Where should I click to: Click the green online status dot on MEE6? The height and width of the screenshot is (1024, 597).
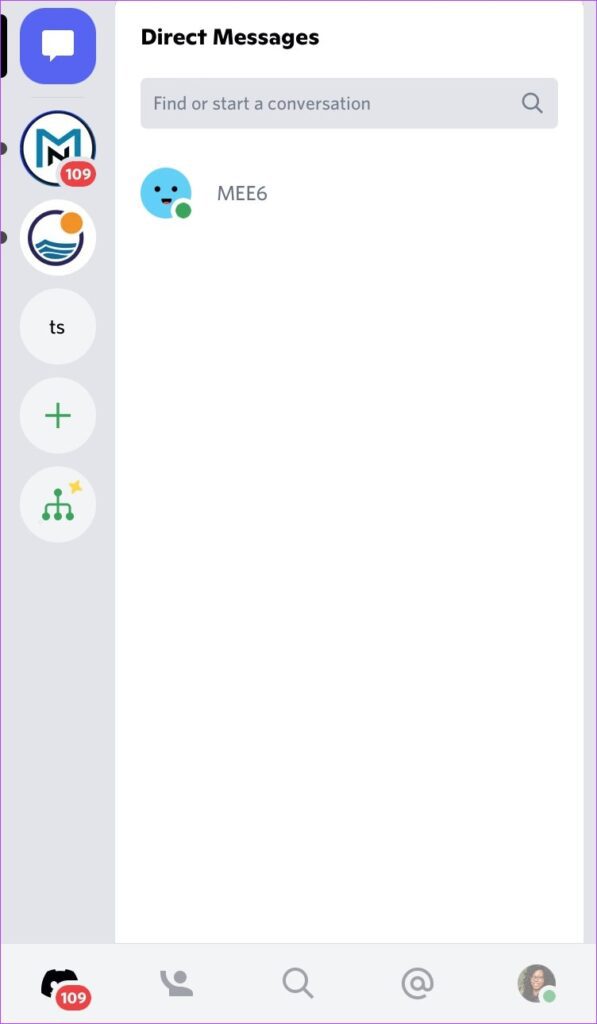(184, 210)
